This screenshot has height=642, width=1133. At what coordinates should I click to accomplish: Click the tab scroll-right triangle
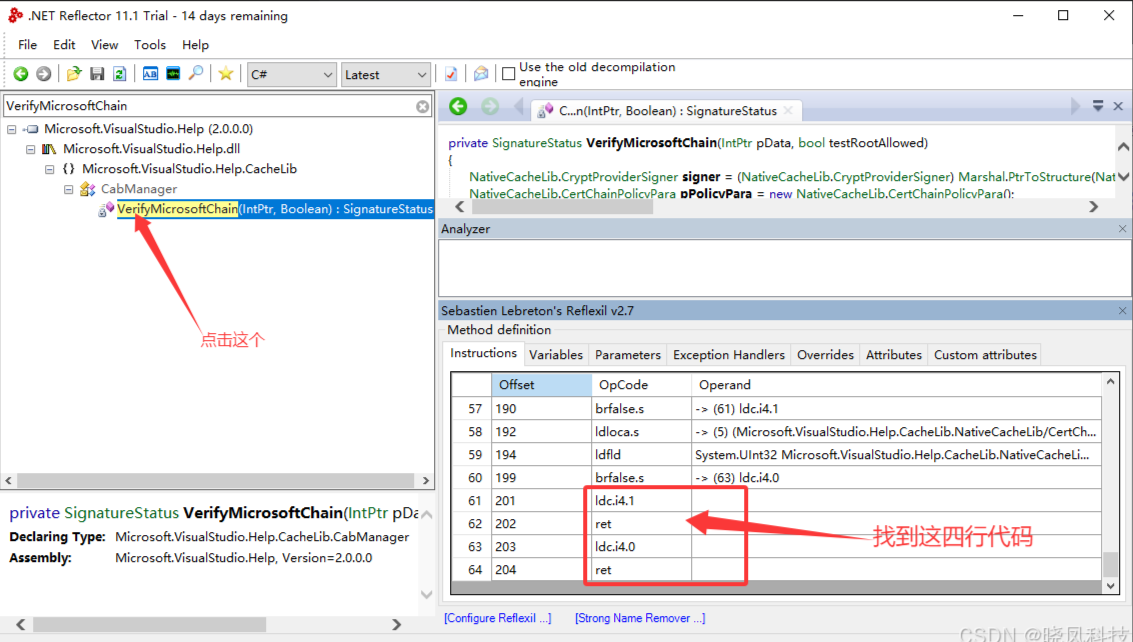point(1075,106)
